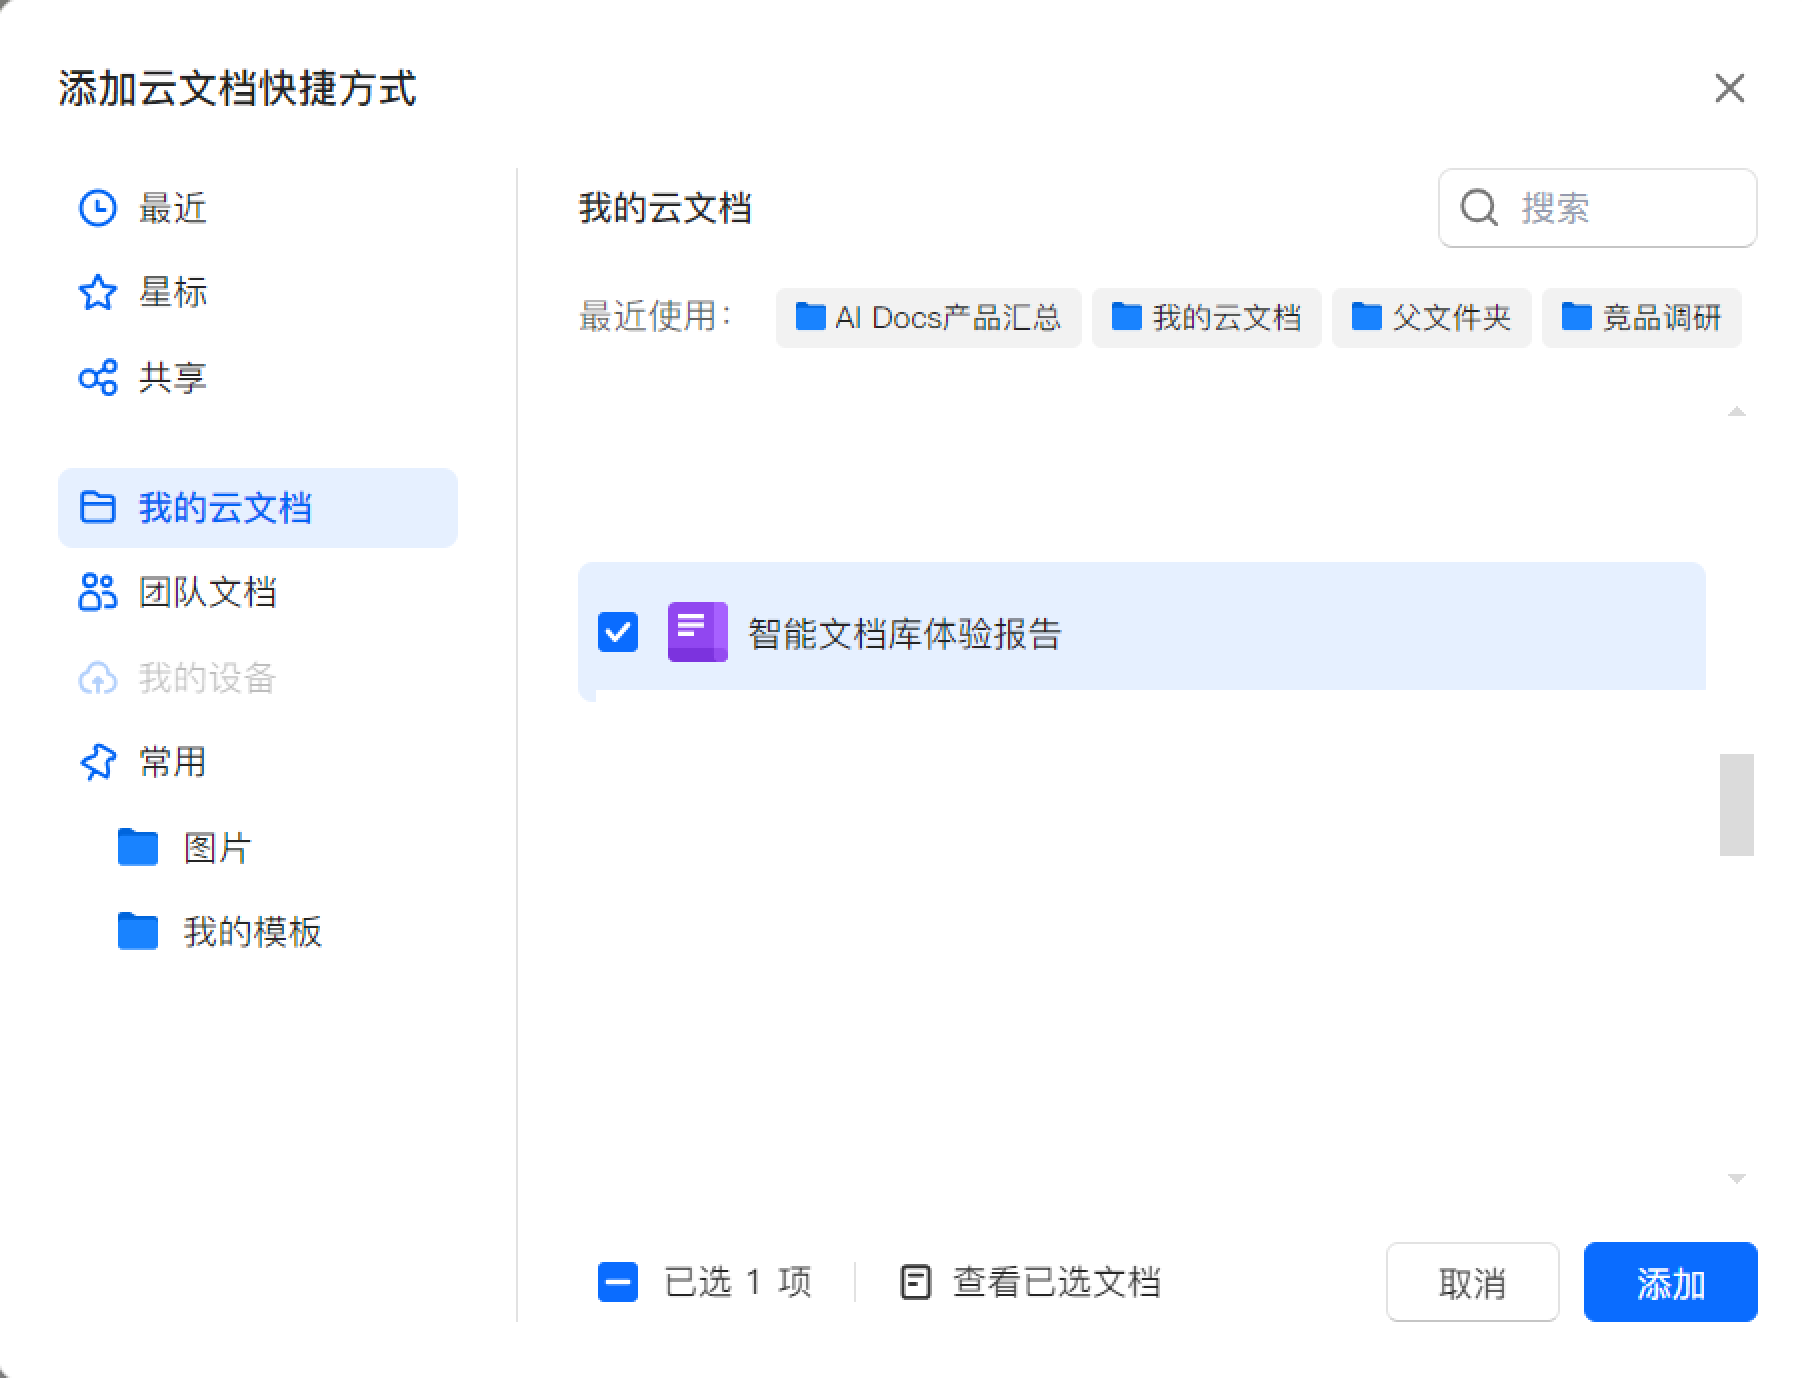Viewport: 1802px width, 1378px height.
Task: Uncheck the 智能文档库体验报告 checkbox
Action: 618,632
